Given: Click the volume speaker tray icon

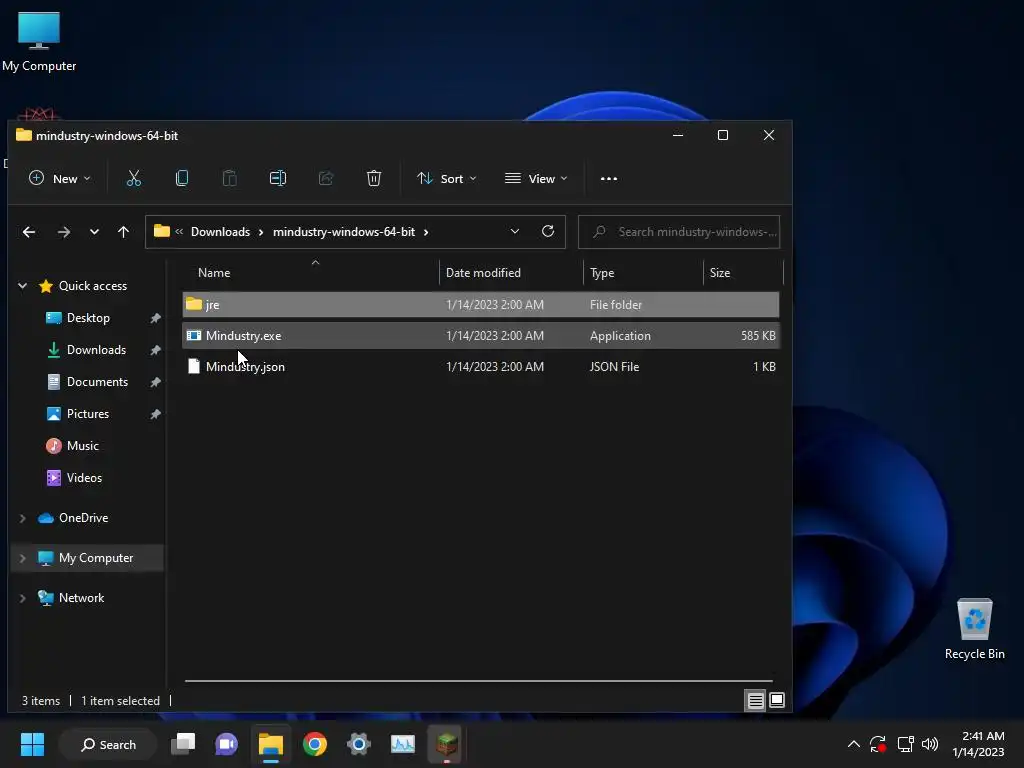Looking at the screenshot, I should pyautogui.click(x=930, y=744).
